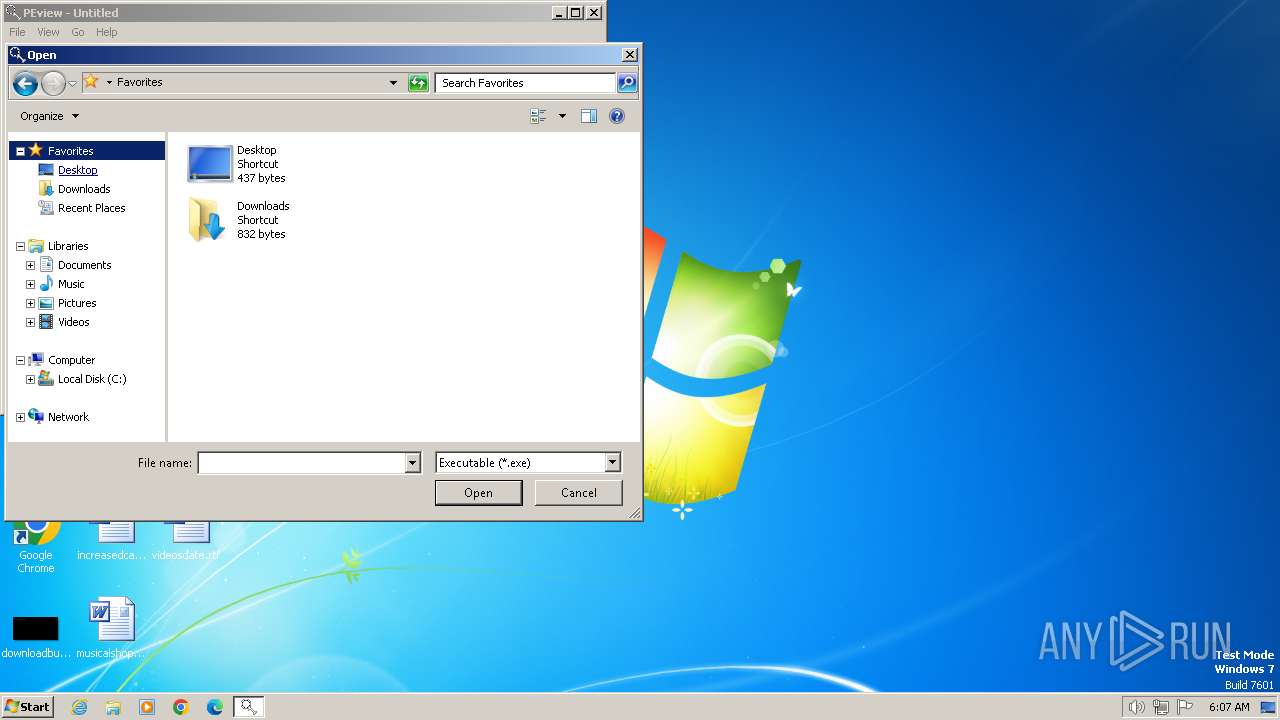Screen dimensions: 1280x720
Task: Select the Pictures library
Action: click(x=77, y=303)
